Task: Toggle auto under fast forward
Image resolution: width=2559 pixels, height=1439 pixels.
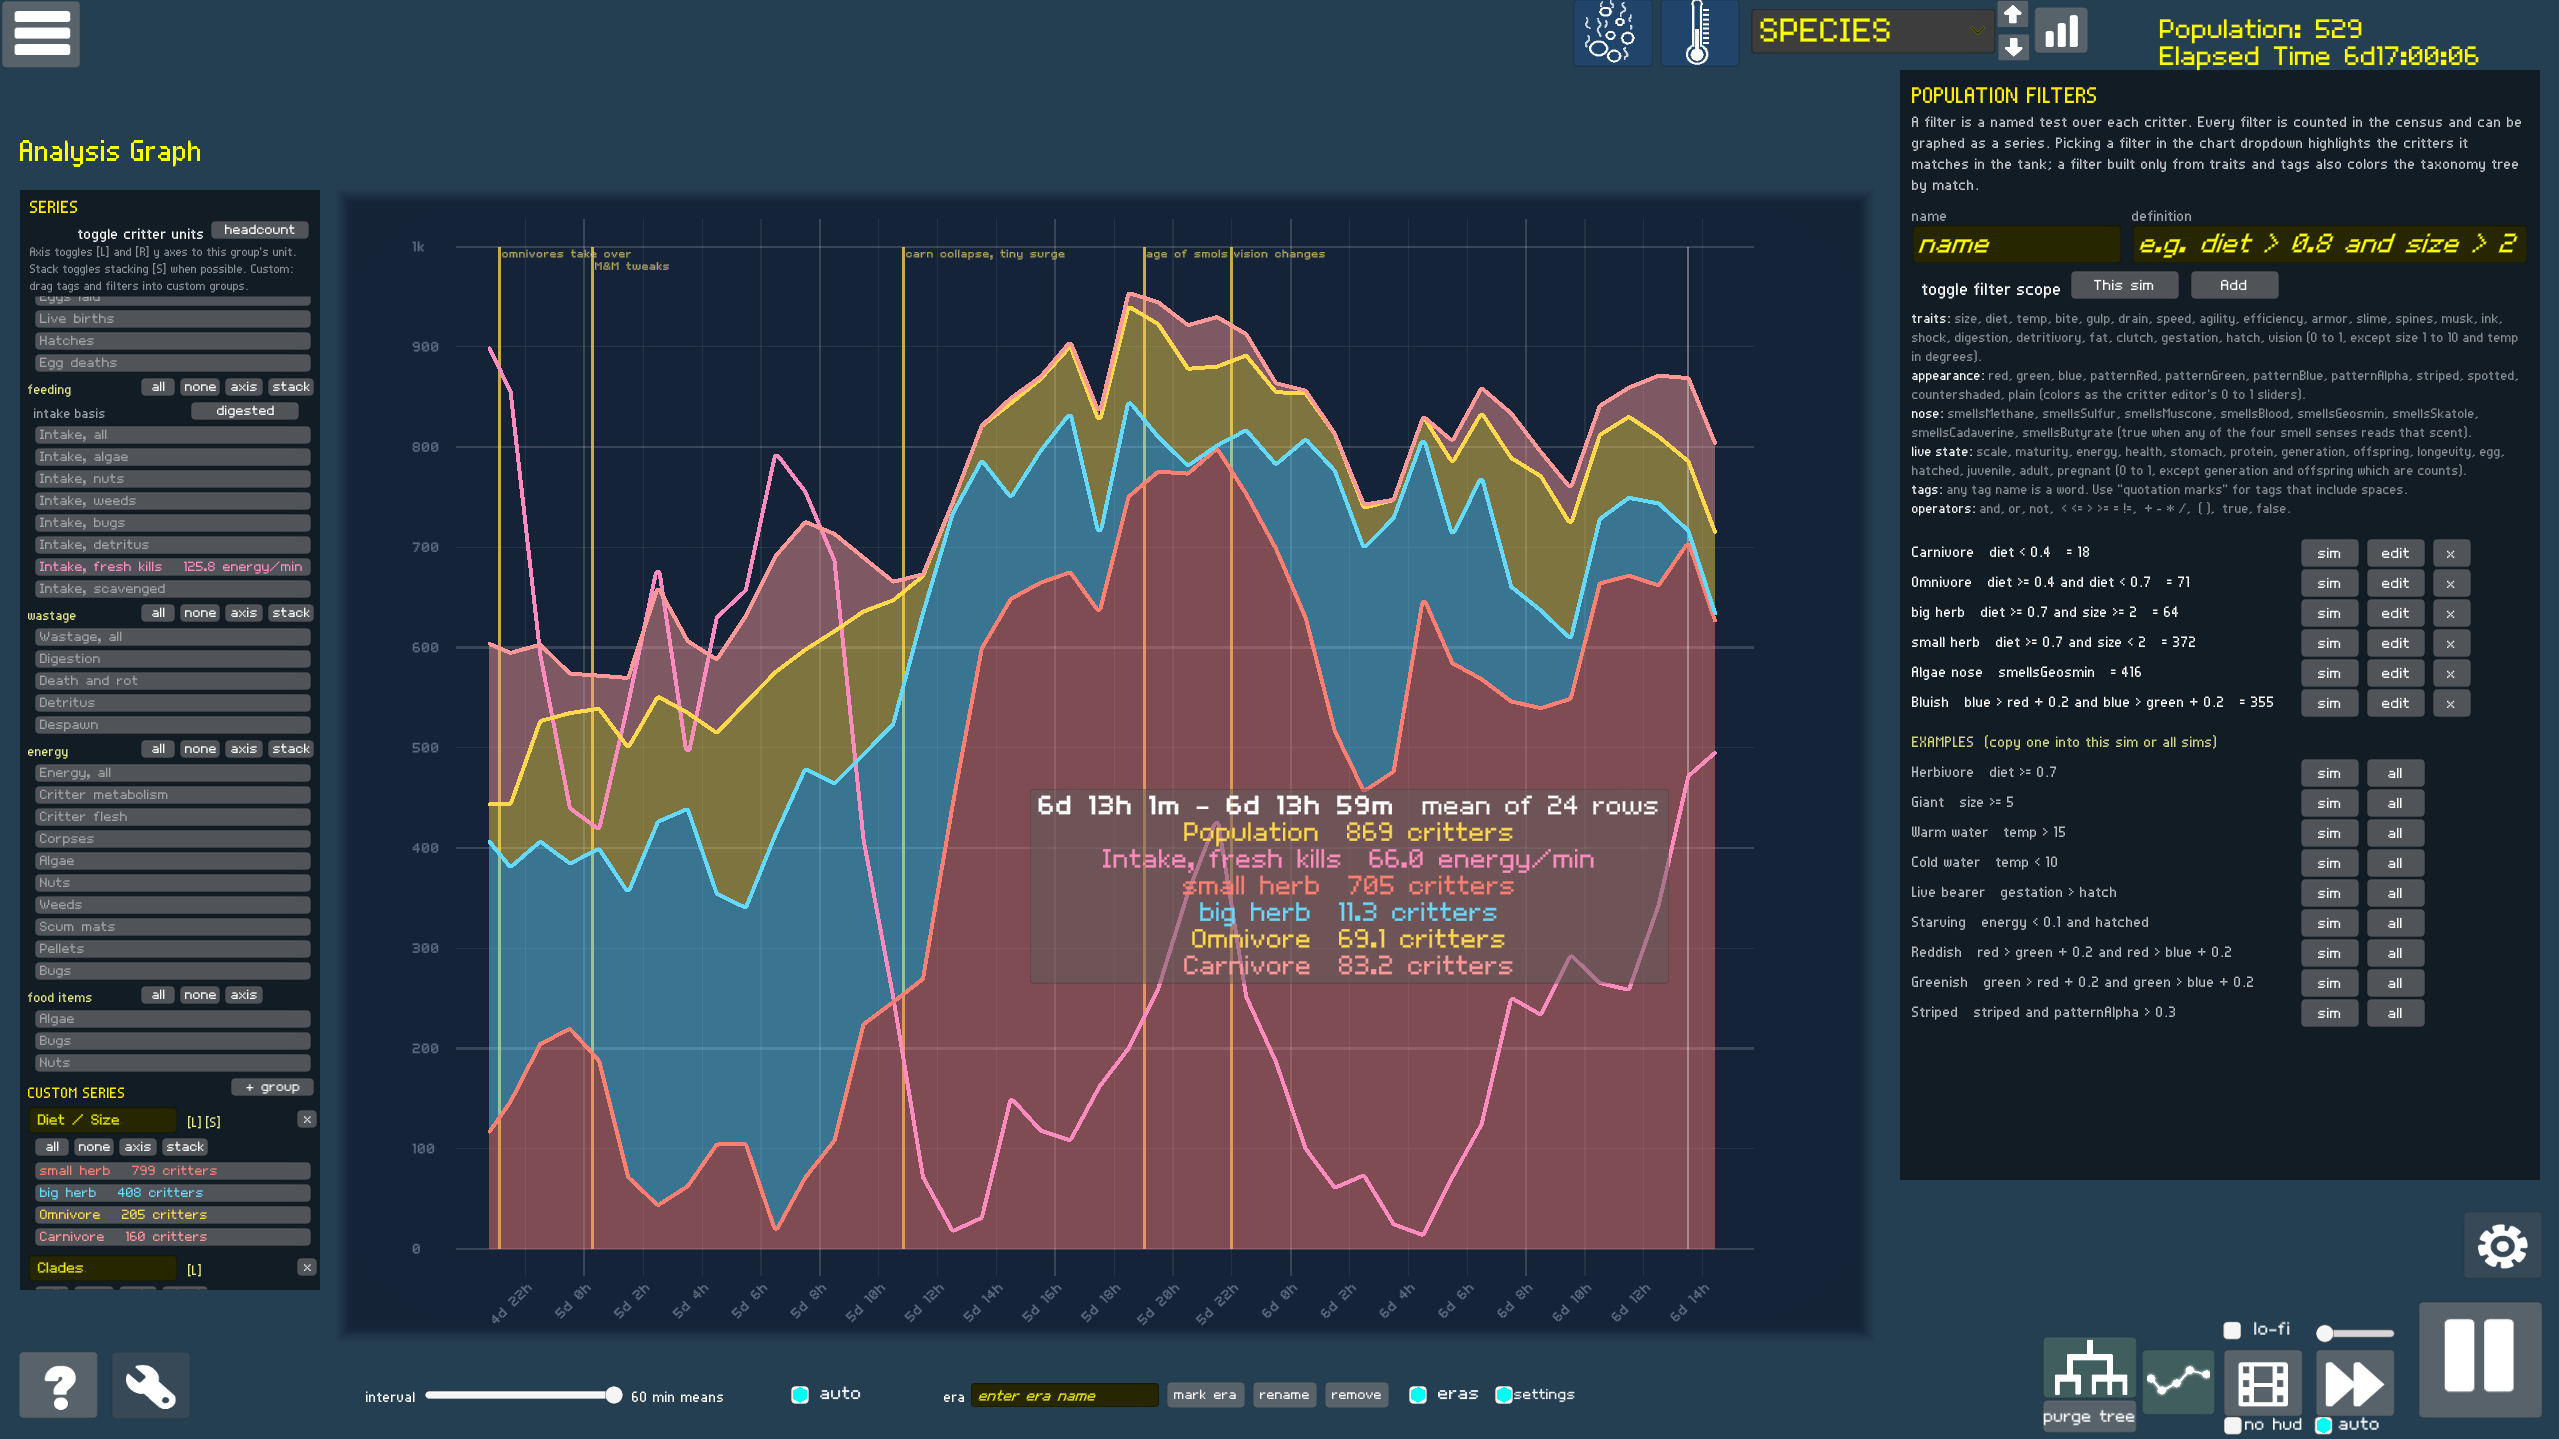Action: pyautogui.click(x=2325, y=1425)
